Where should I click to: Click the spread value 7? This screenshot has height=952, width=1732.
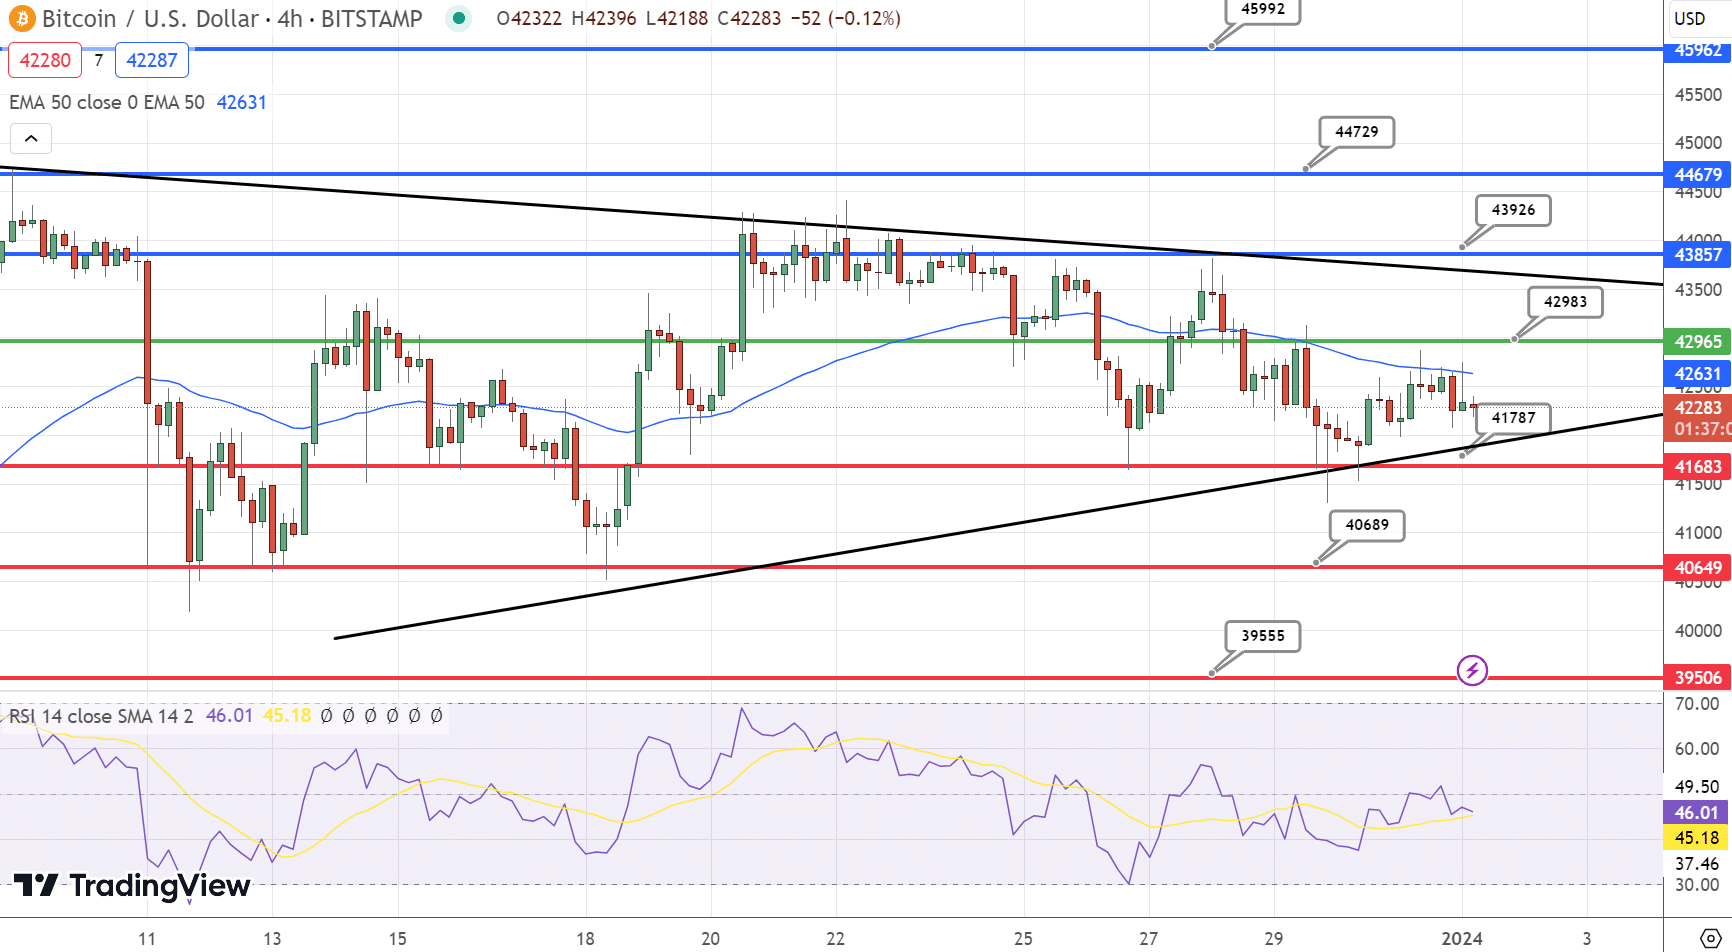coord(98,60)
